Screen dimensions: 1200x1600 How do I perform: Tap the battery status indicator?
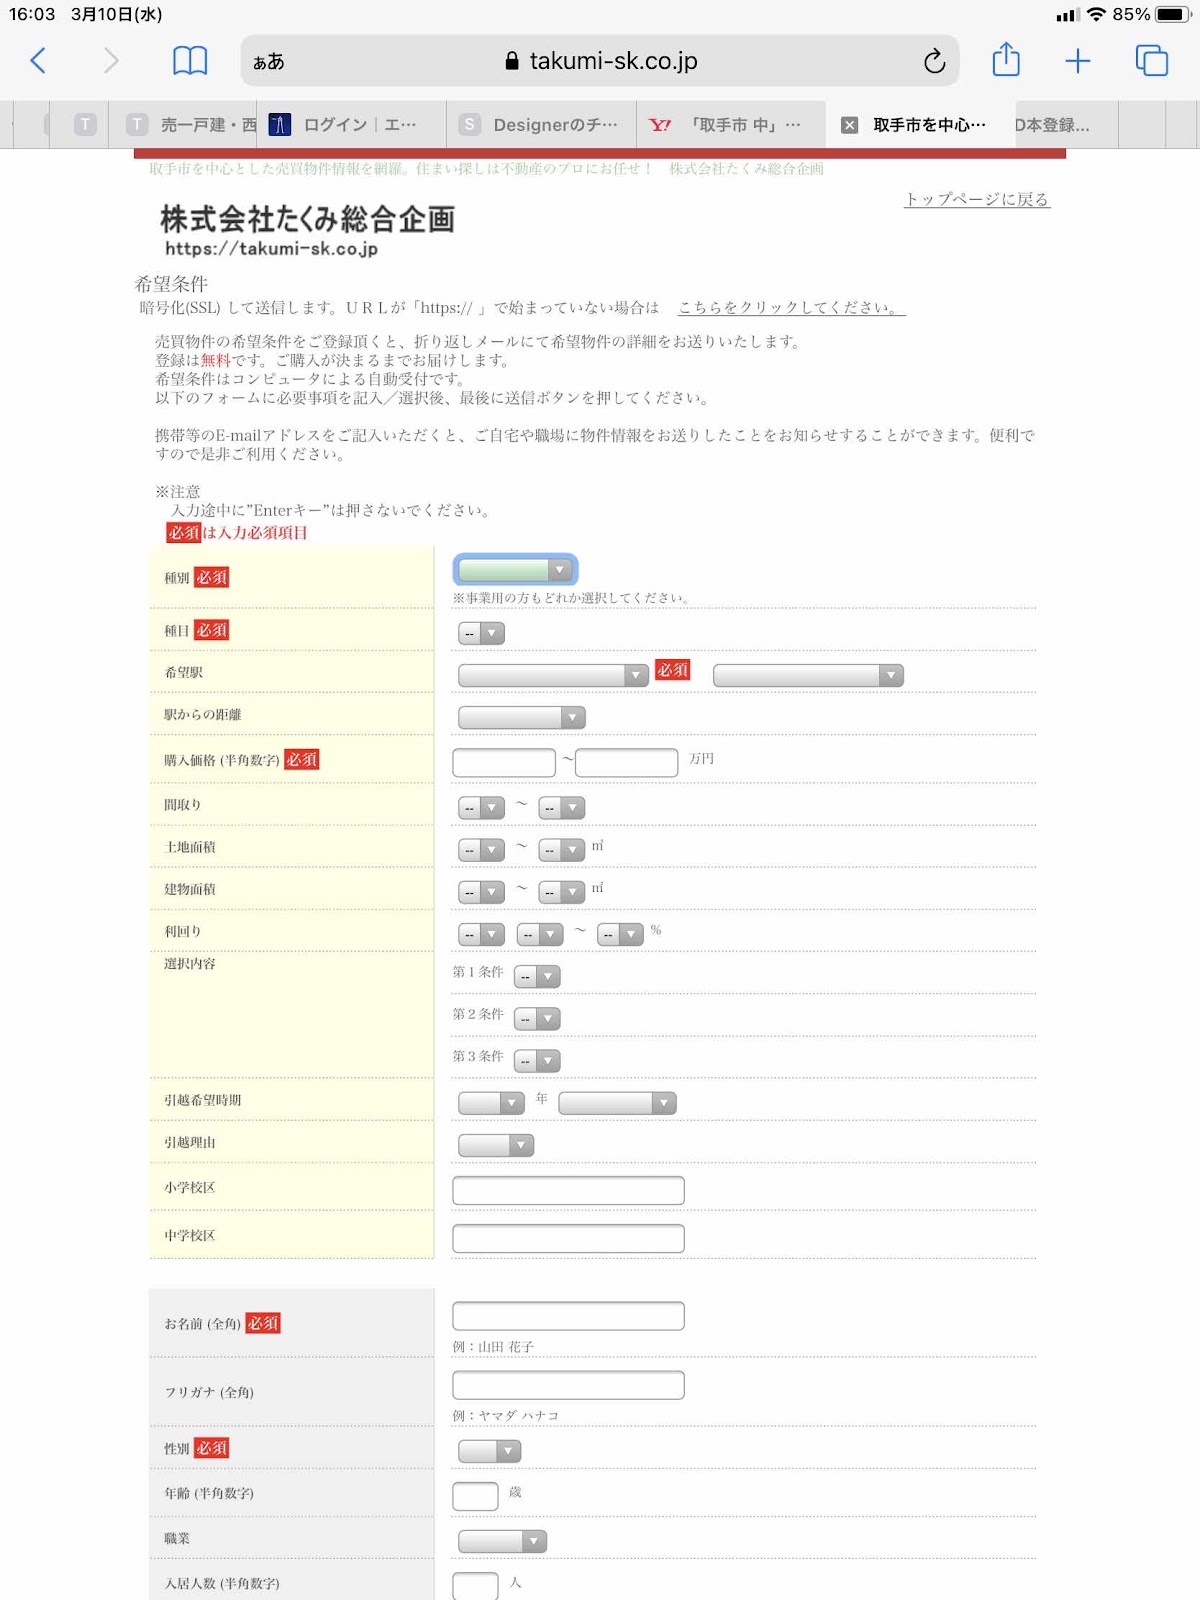(x=1172, y=14)
